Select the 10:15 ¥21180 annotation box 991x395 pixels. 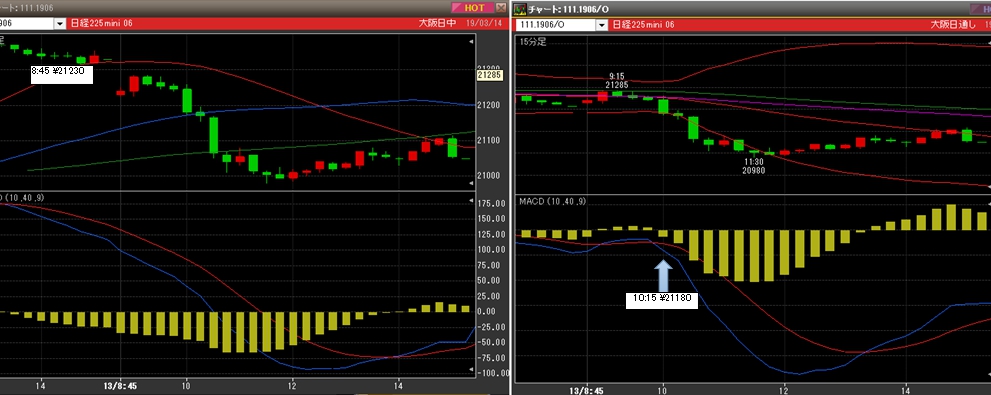point(662,300)
